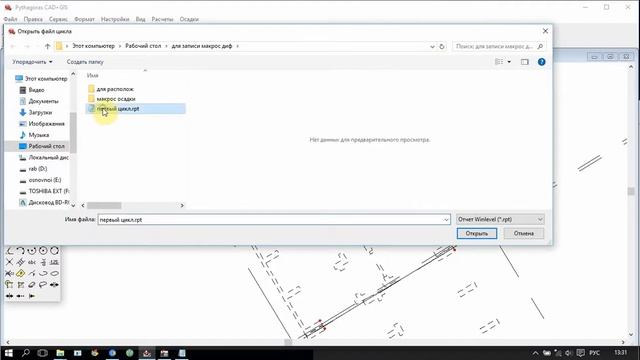The image size is (640, 360).
Task: Select folder для располож
Action: point(111,89)
